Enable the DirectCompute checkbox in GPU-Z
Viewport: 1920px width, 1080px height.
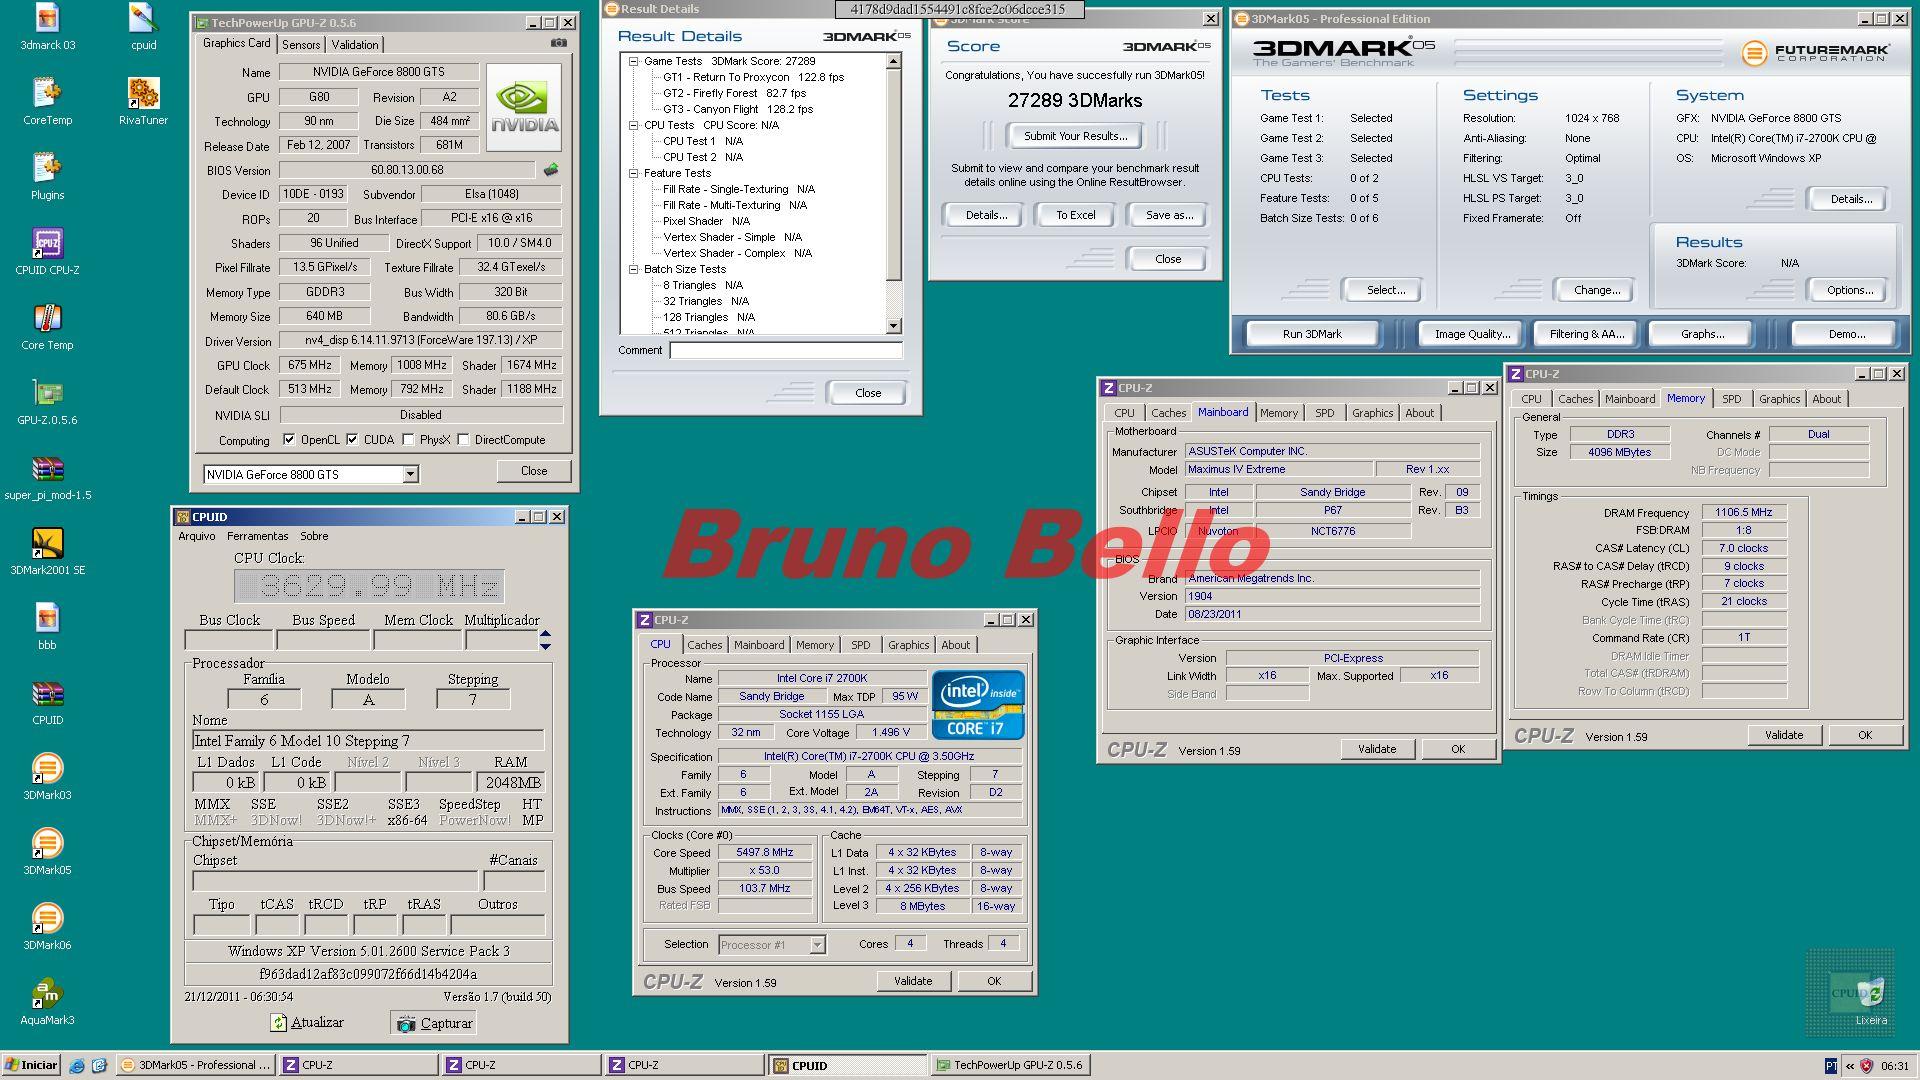[463, 439]
